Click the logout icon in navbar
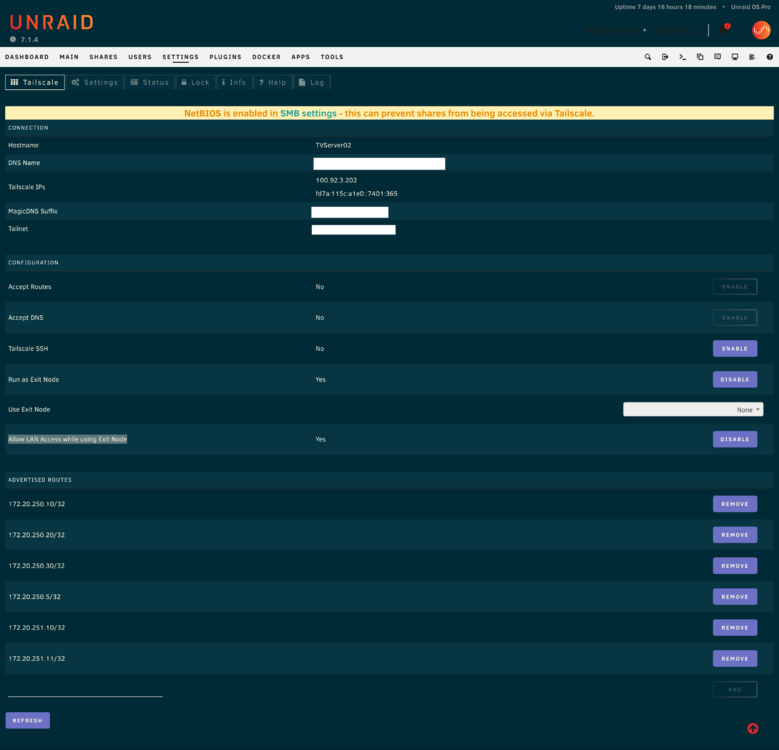 click(665, 57)
